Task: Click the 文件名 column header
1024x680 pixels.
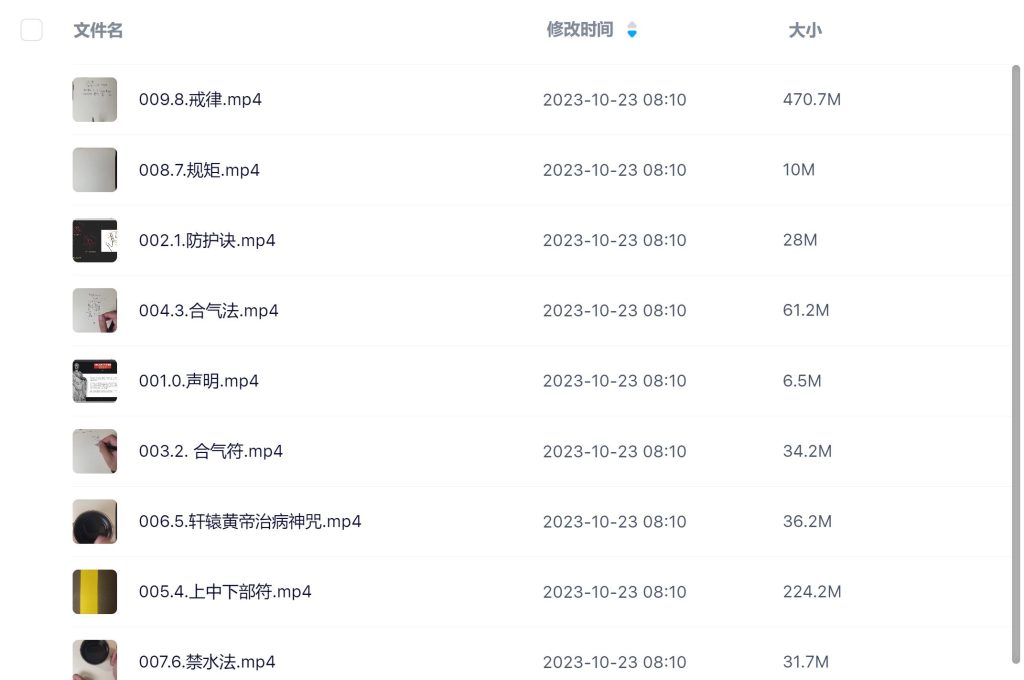Action: (98, 30)
